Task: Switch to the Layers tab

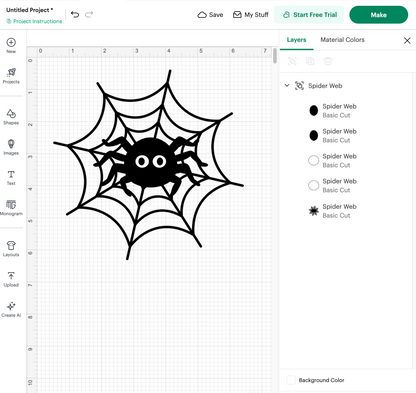Action: click(296, 40)
